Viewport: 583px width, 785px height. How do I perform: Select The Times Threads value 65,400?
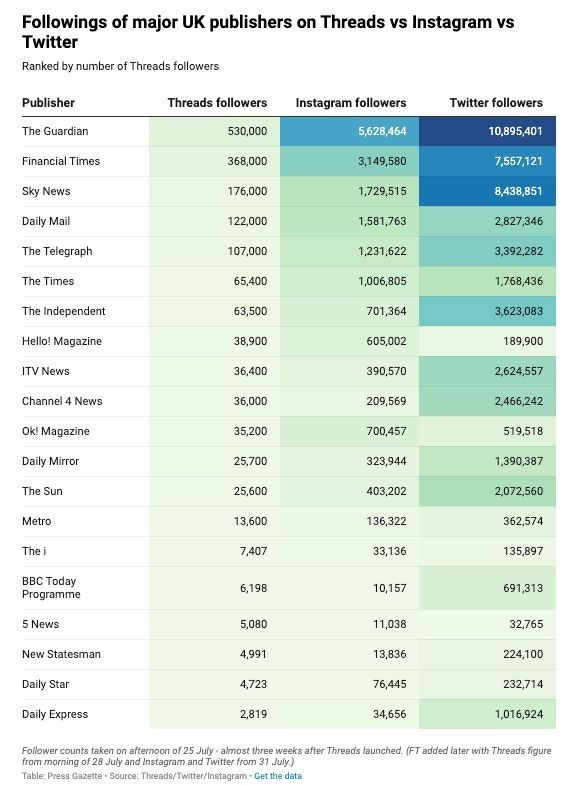pos(250,281)
